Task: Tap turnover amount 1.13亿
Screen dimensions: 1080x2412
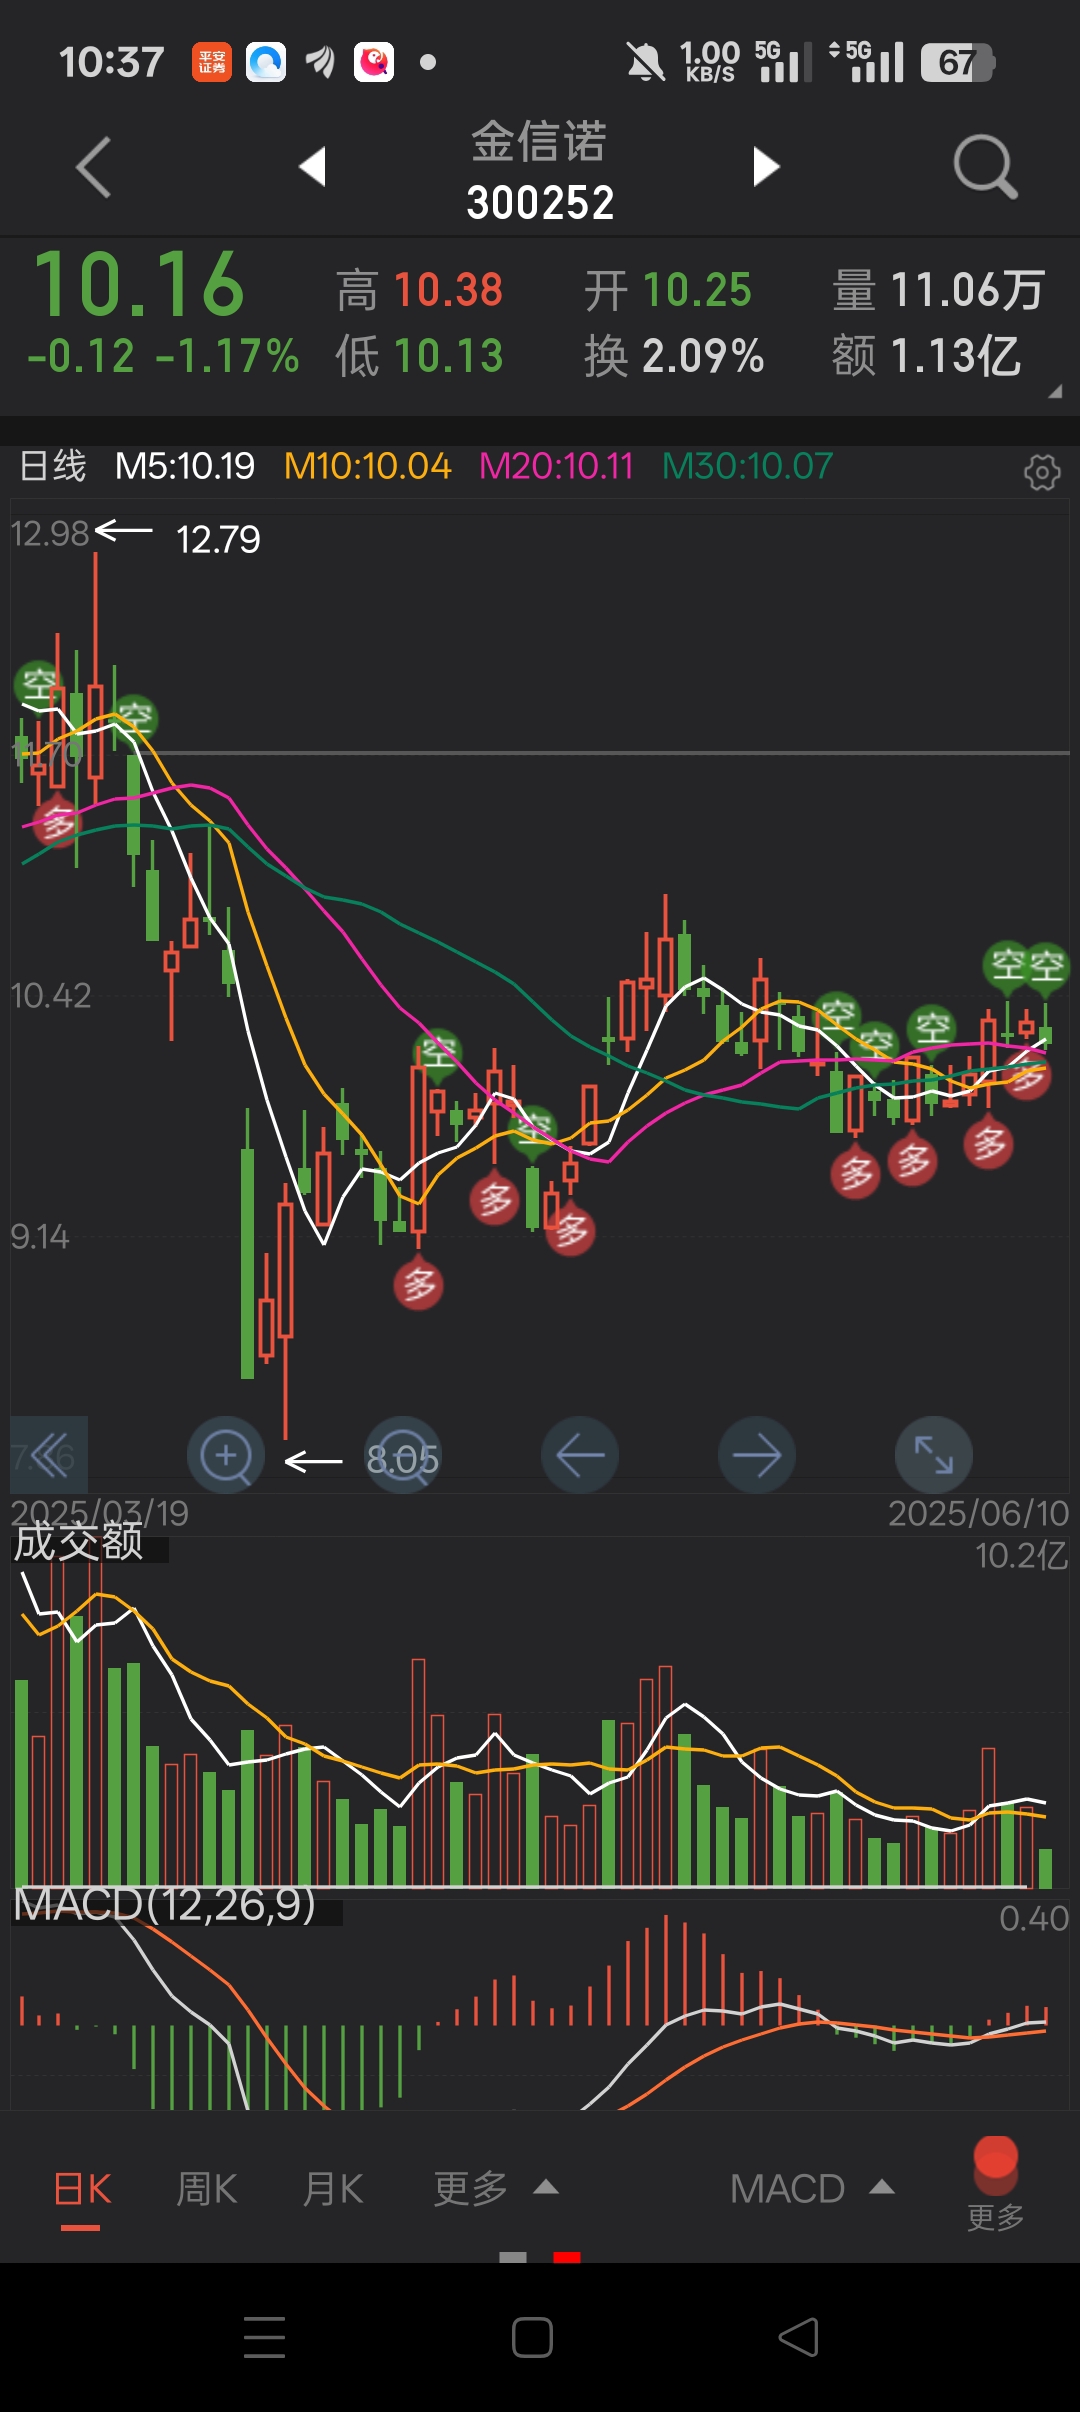Action: (x=955, y=356)
